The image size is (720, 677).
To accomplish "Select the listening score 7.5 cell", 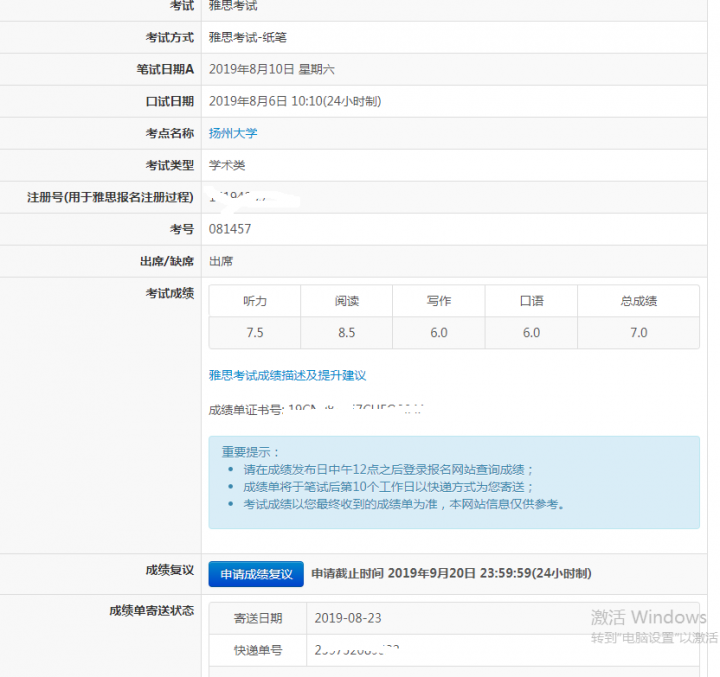I will click(255, 333).
